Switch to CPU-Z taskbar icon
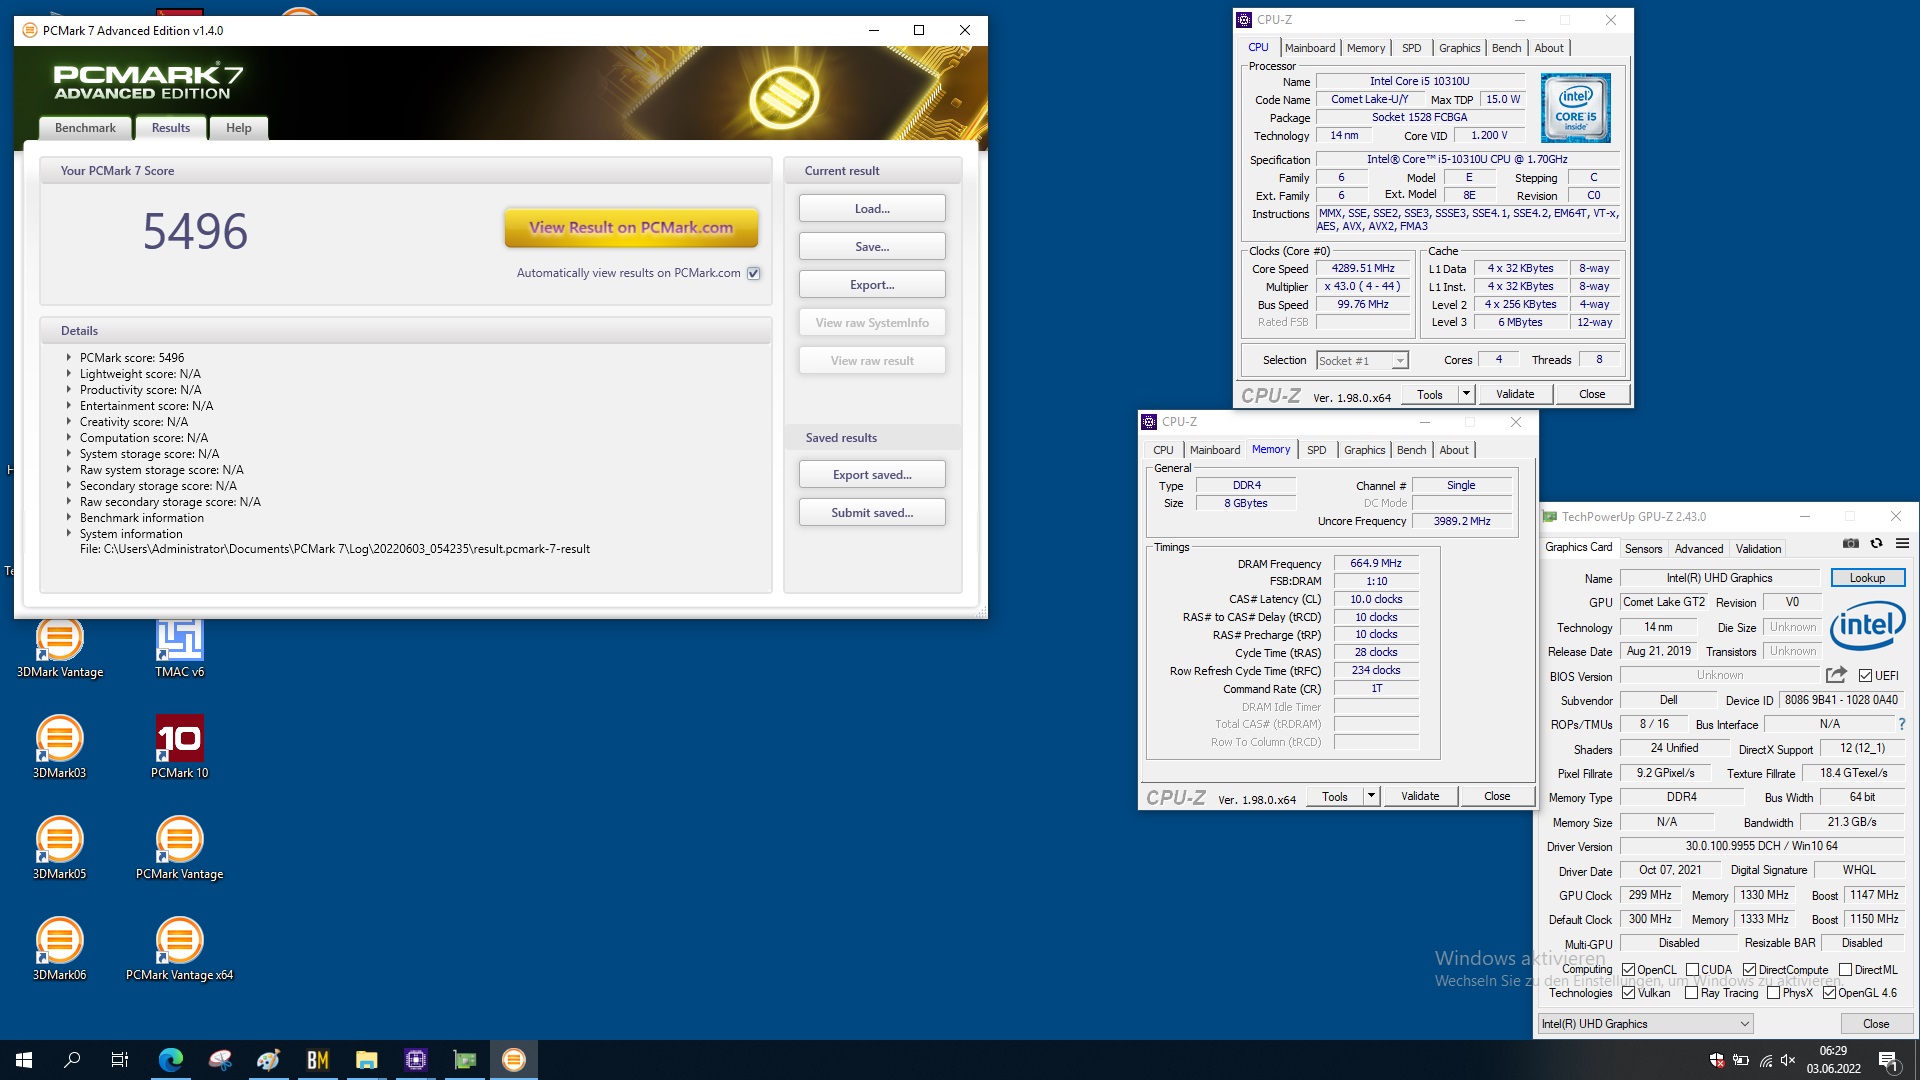The image size is (1920, 1080). tap(416, 1060)
